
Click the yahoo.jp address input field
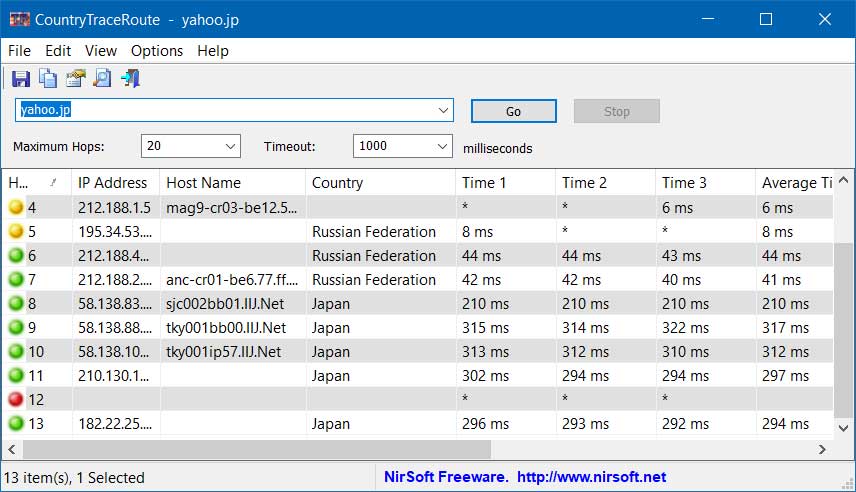(234, 110)
